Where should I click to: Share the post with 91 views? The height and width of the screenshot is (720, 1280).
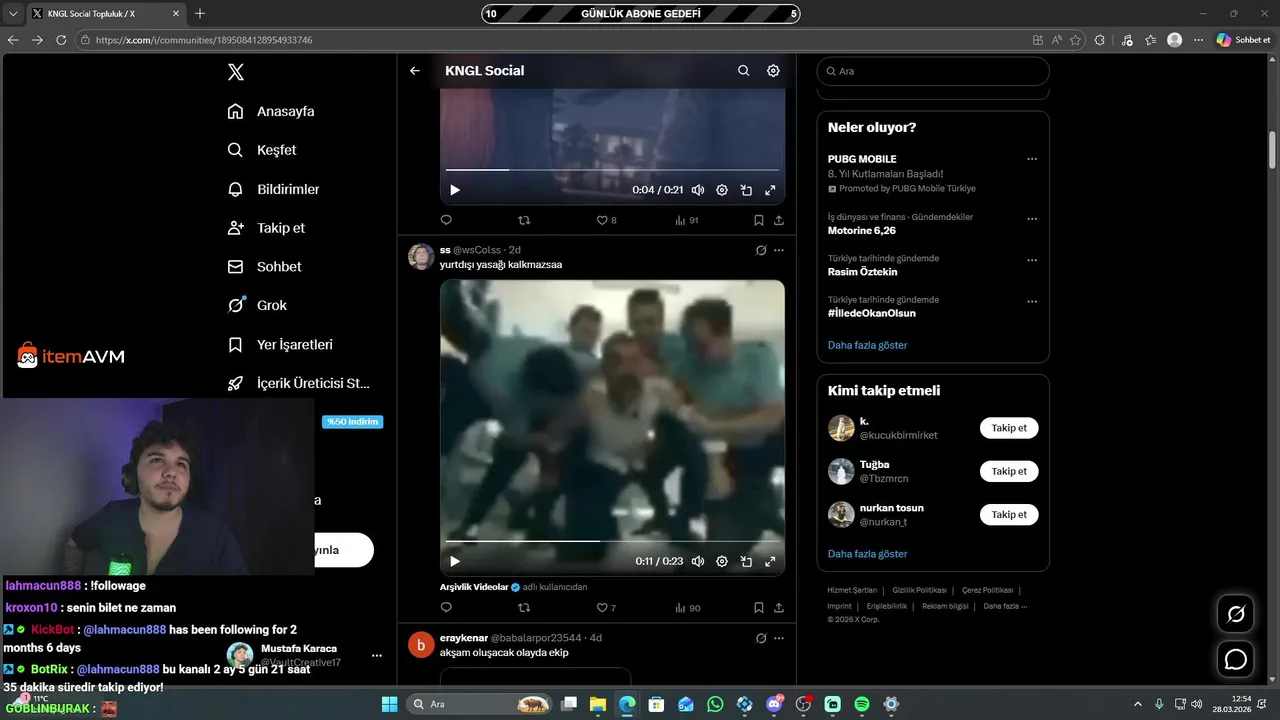779,220
